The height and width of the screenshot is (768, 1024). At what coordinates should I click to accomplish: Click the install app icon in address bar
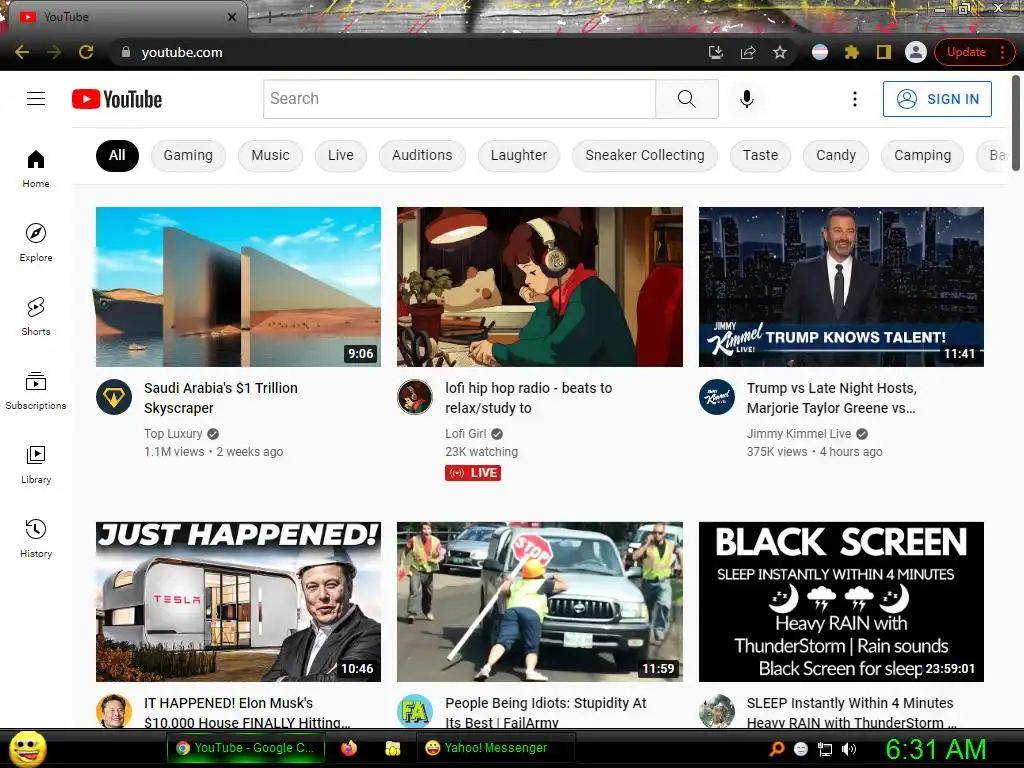click(716, 52)
